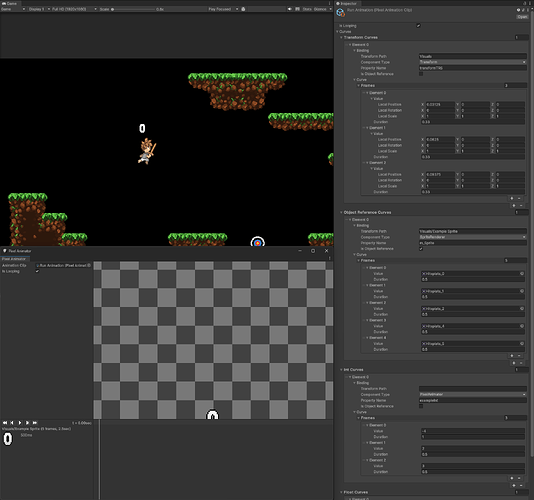Open the Play Focused dropdown
This screenshot has height=500, width=534.
(223, 9)
